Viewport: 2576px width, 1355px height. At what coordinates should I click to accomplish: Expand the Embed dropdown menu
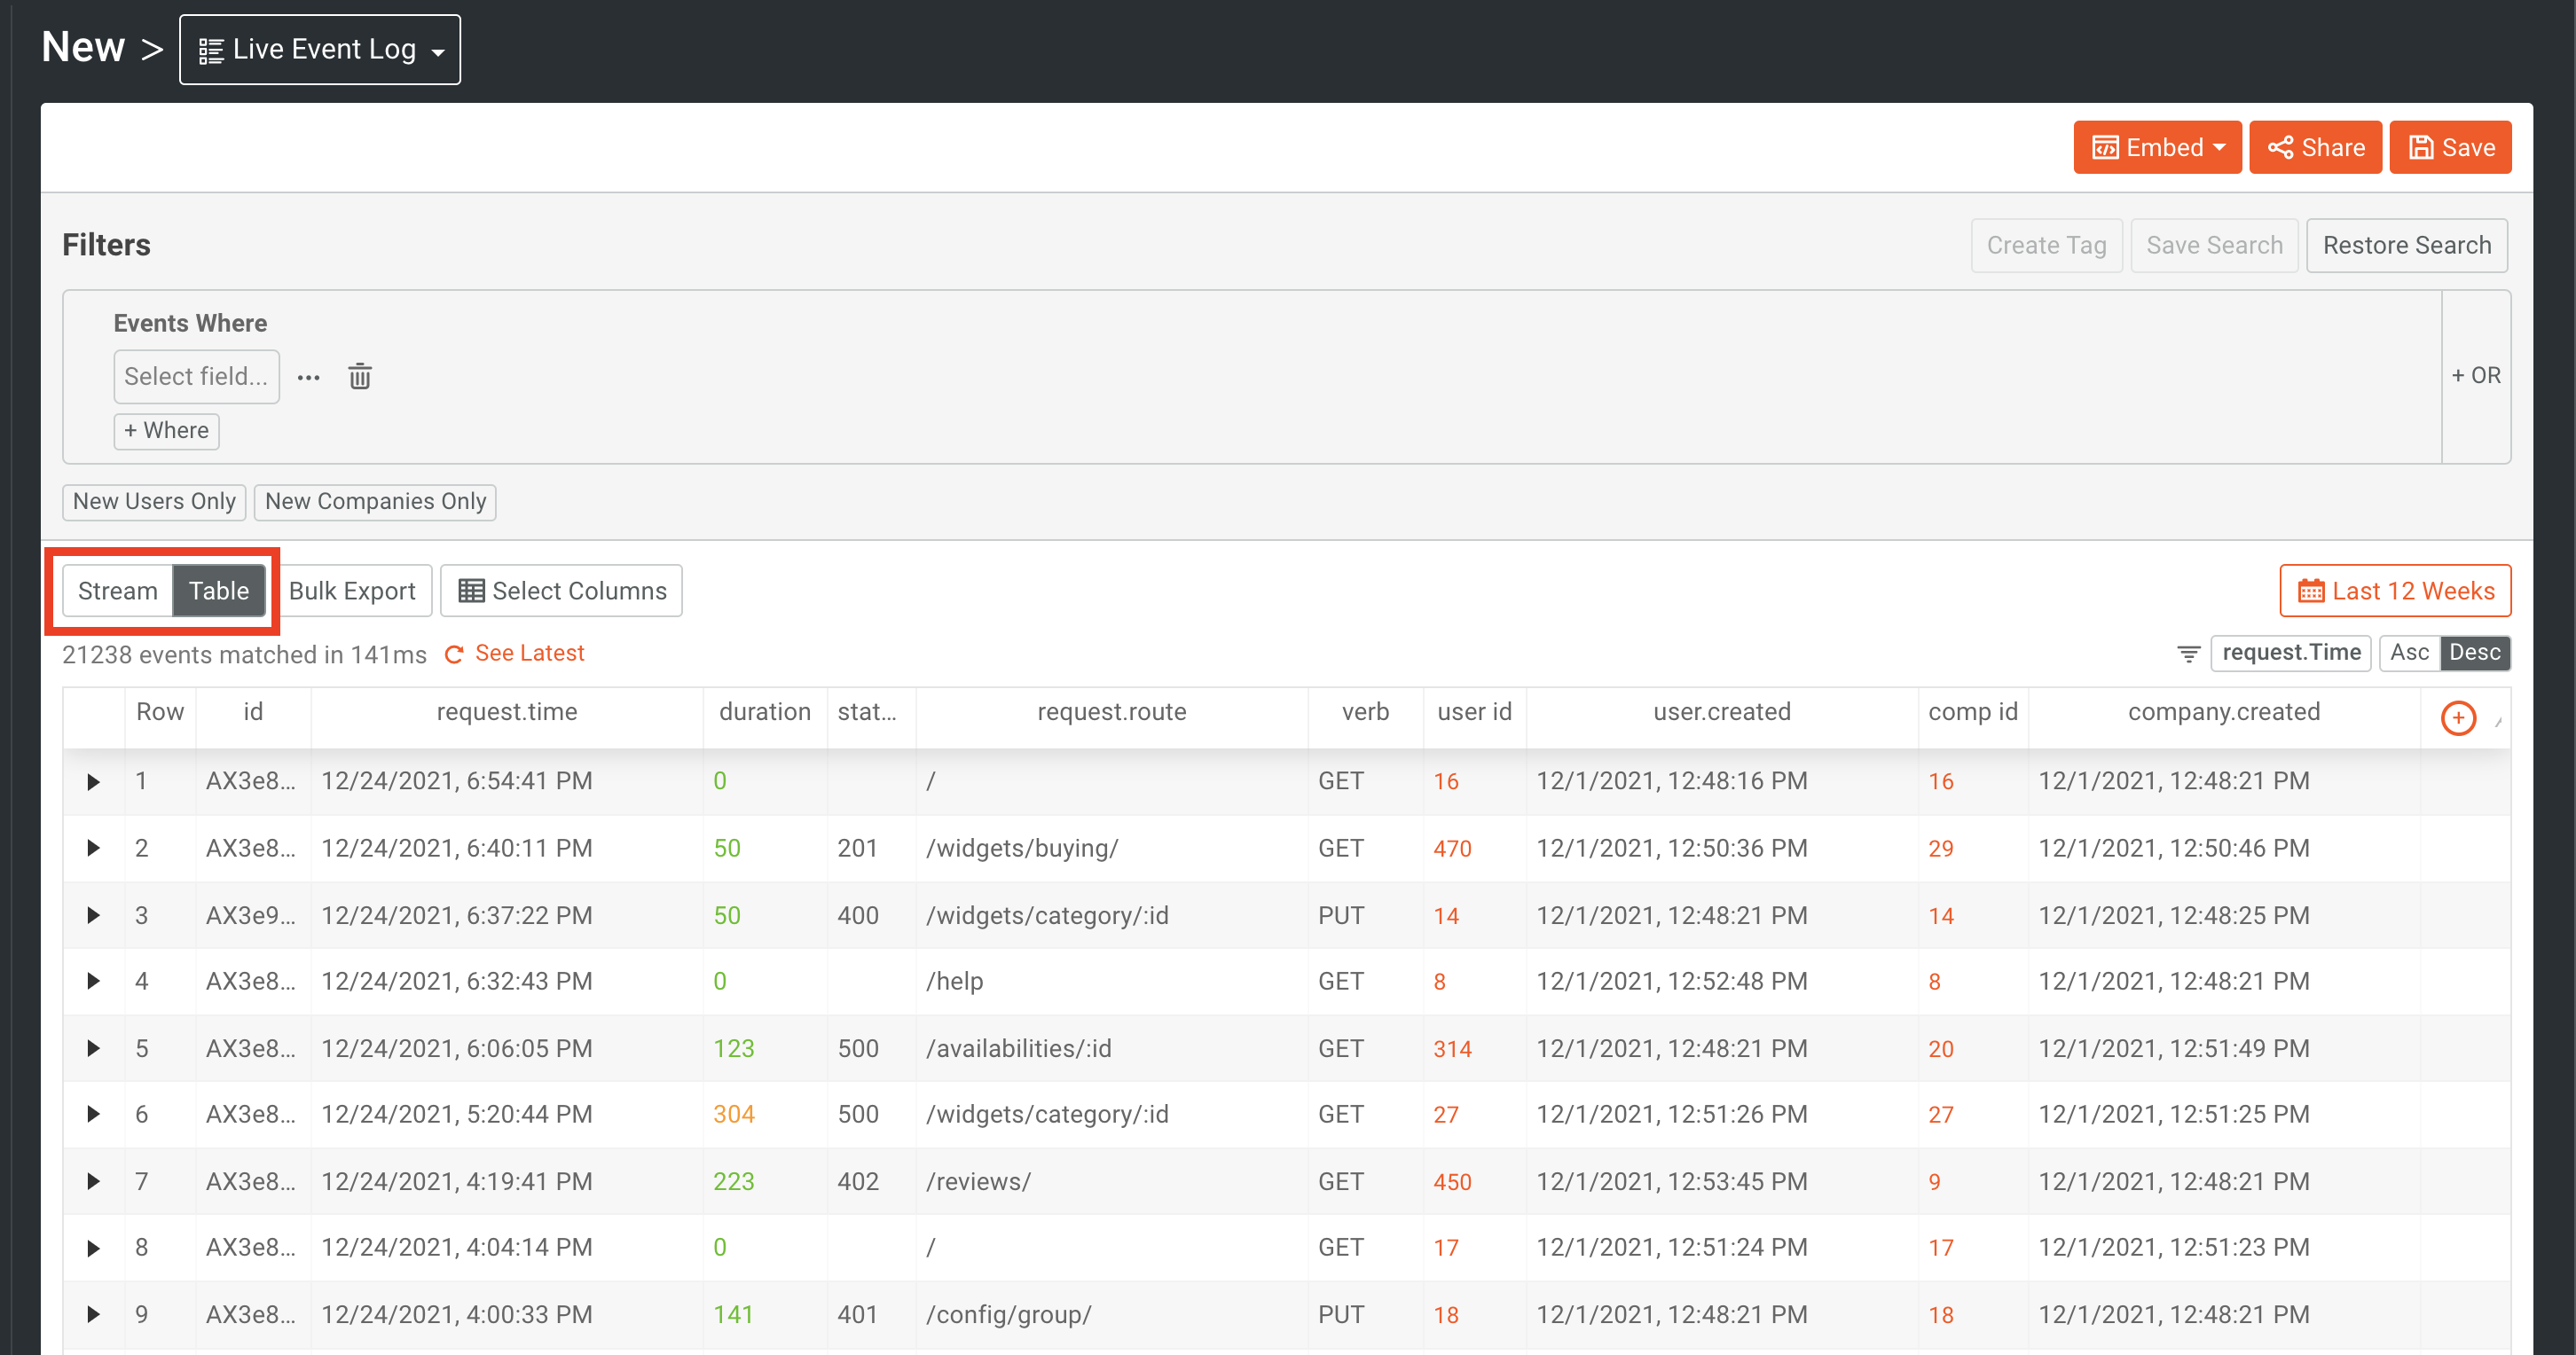click(x=2157, y=147)
